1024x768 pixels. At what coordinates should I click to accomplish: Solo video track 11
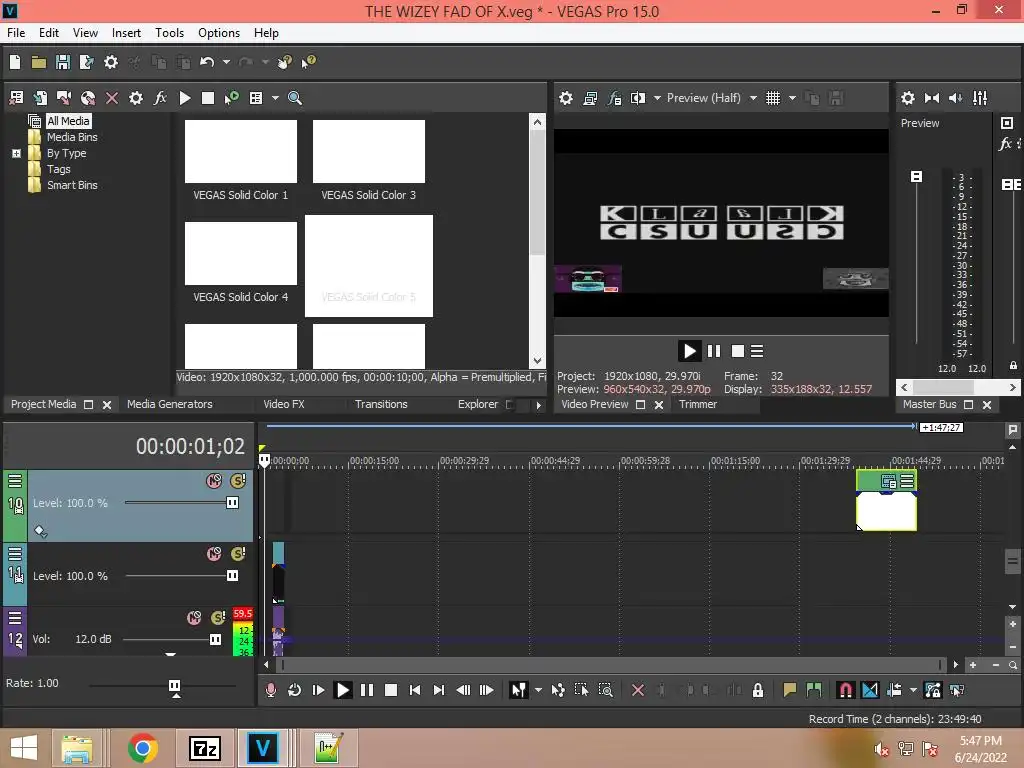click(238, 554)
